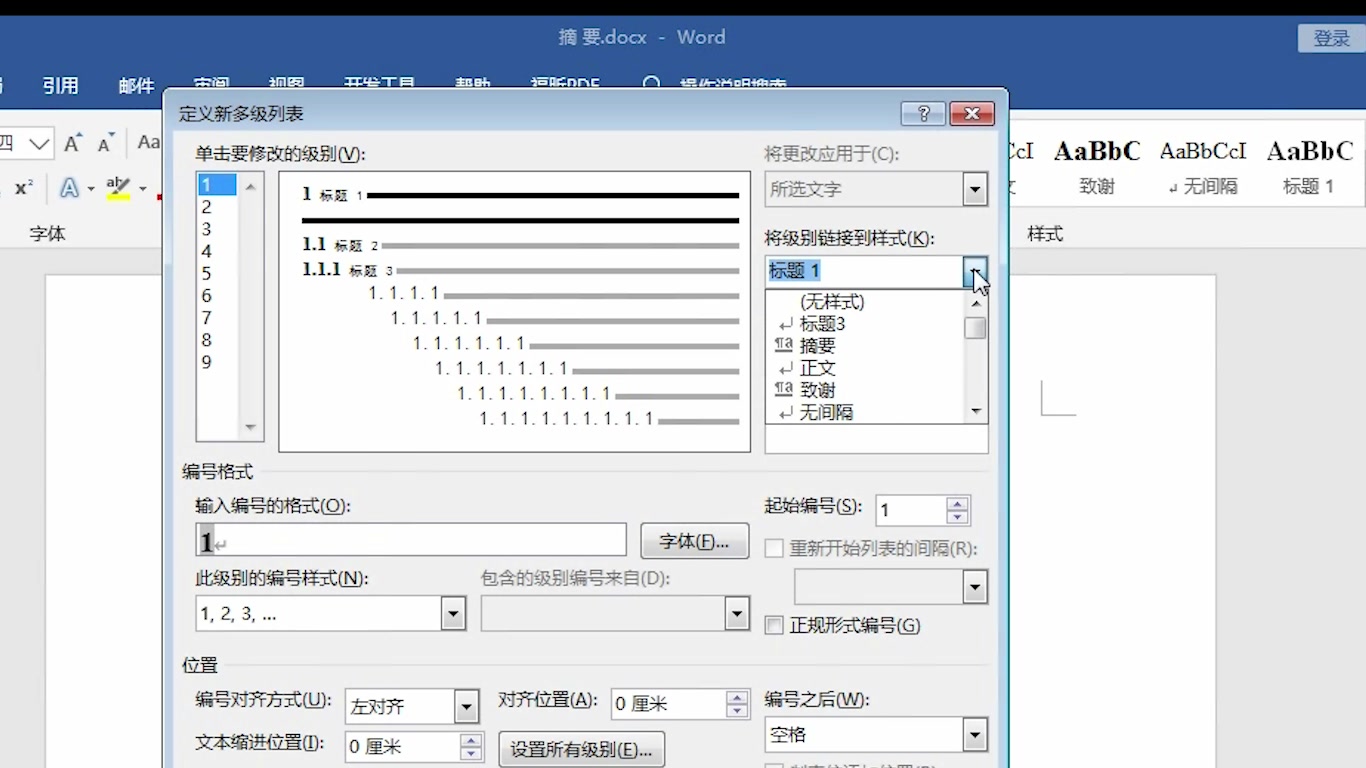Click the number format input field

click(x=411, y=540)
